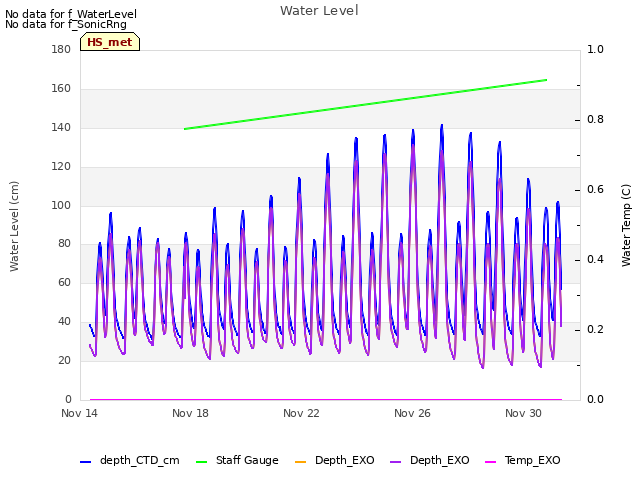This screenshot has height=480, width=640.
Task: Click the 'Water Temp (C)' axis label
Action: (x=626, y=225)
